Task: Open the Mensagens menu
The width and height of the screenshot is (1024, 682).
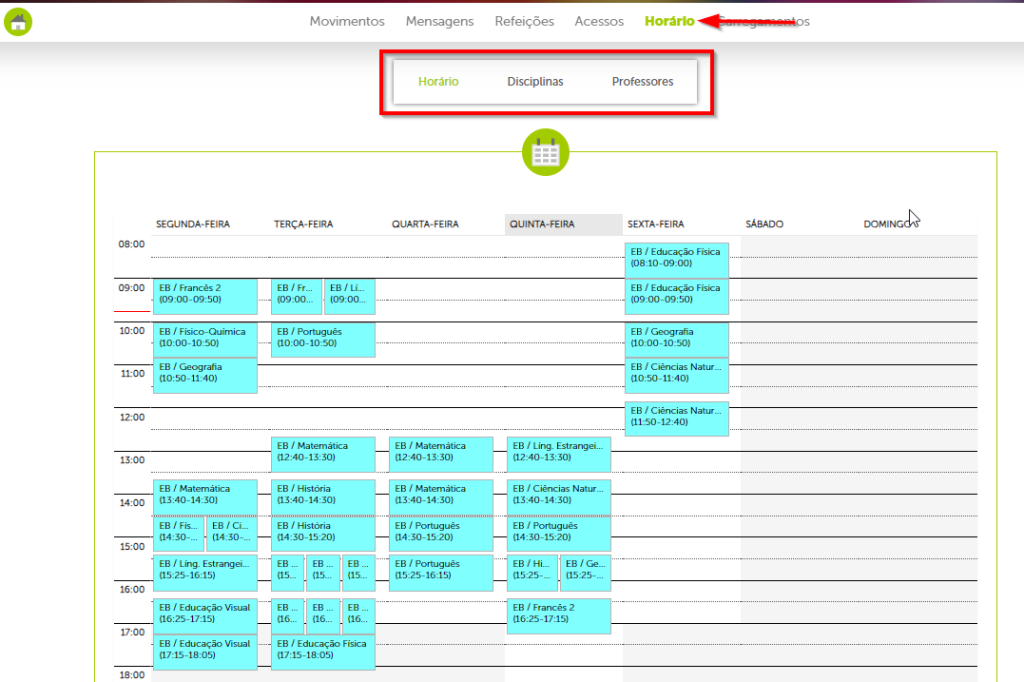Action: click(440, 21)
